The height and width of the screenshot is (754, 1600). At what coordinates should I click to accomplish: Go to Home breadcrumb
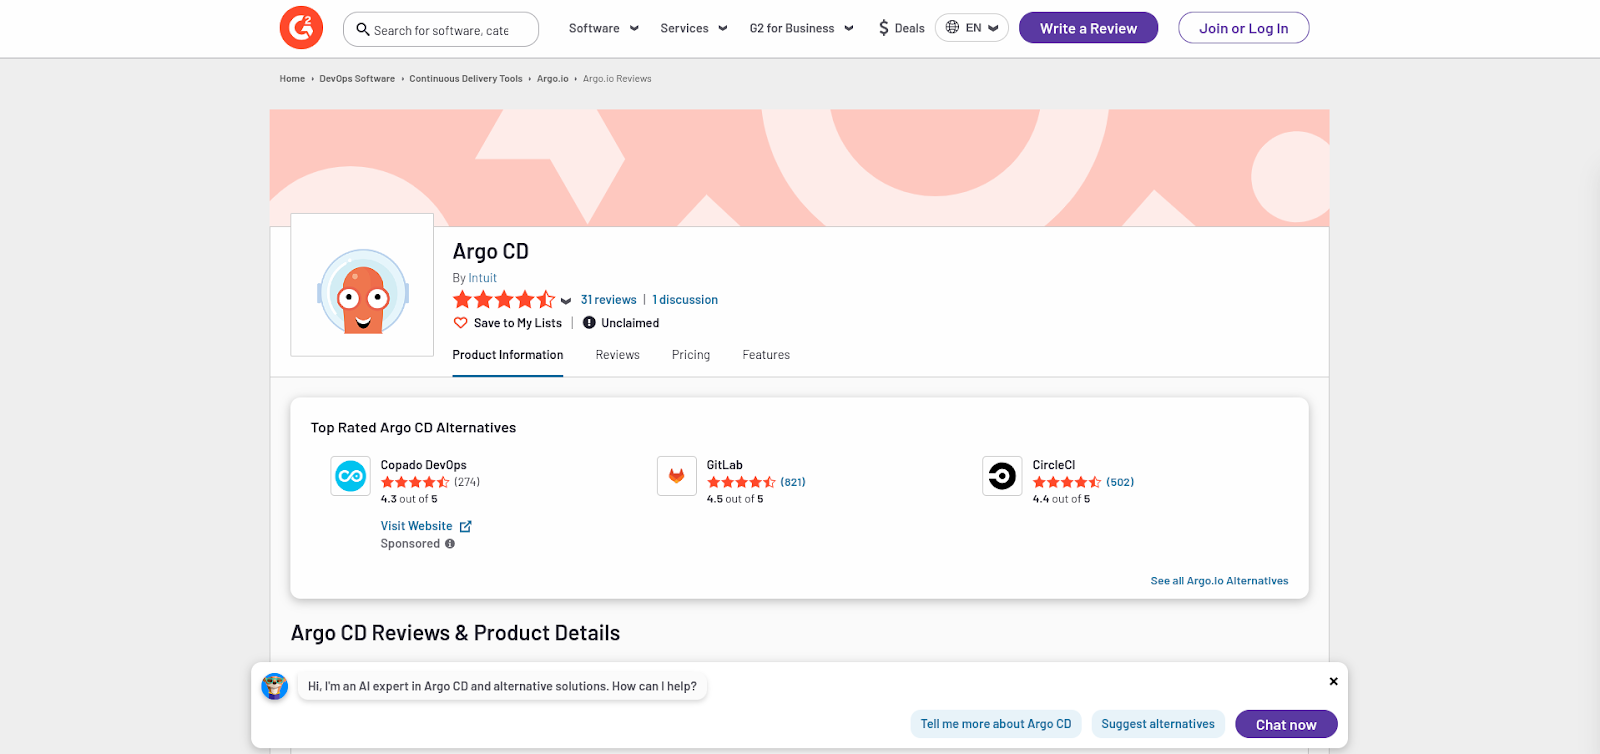click(x=292, y=79)
